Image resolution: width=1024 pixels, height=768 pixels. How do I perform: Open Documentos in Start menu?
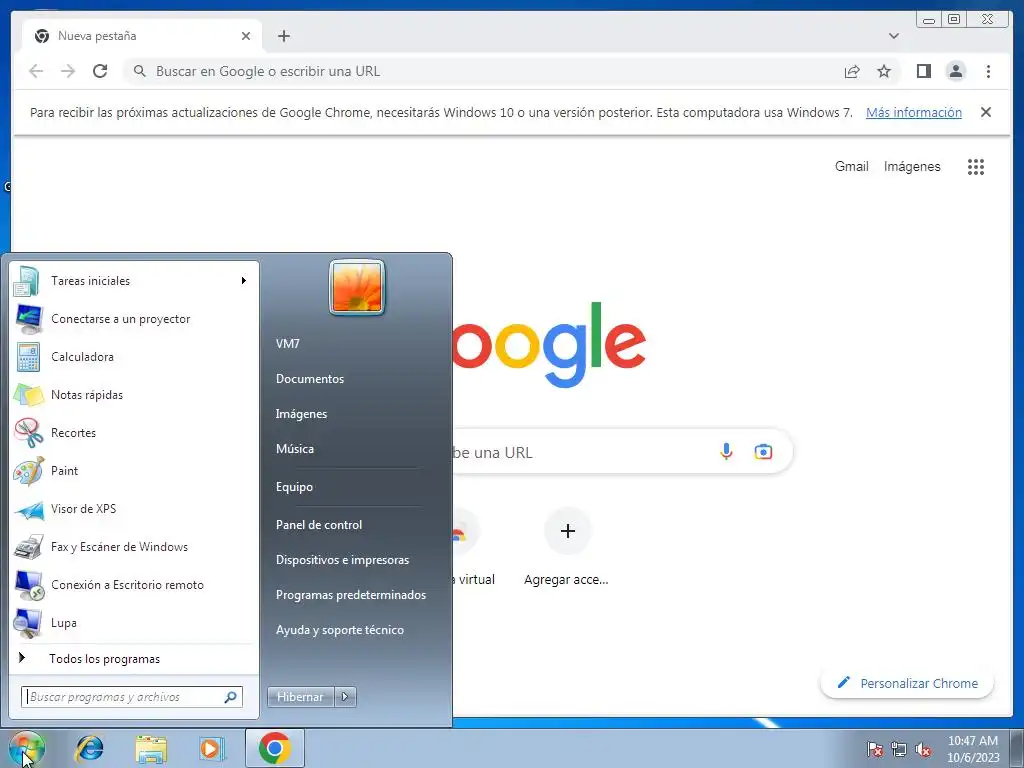(x=310, y=379)
